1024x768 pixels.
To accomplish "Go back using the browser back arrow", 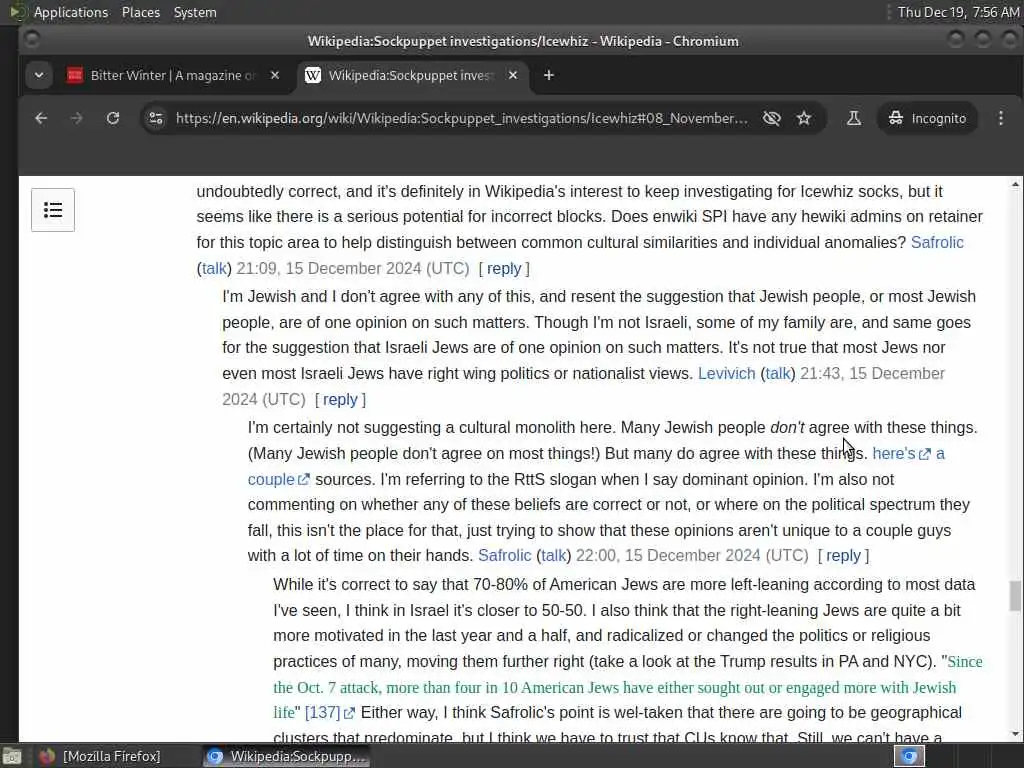I will [41, 118].
